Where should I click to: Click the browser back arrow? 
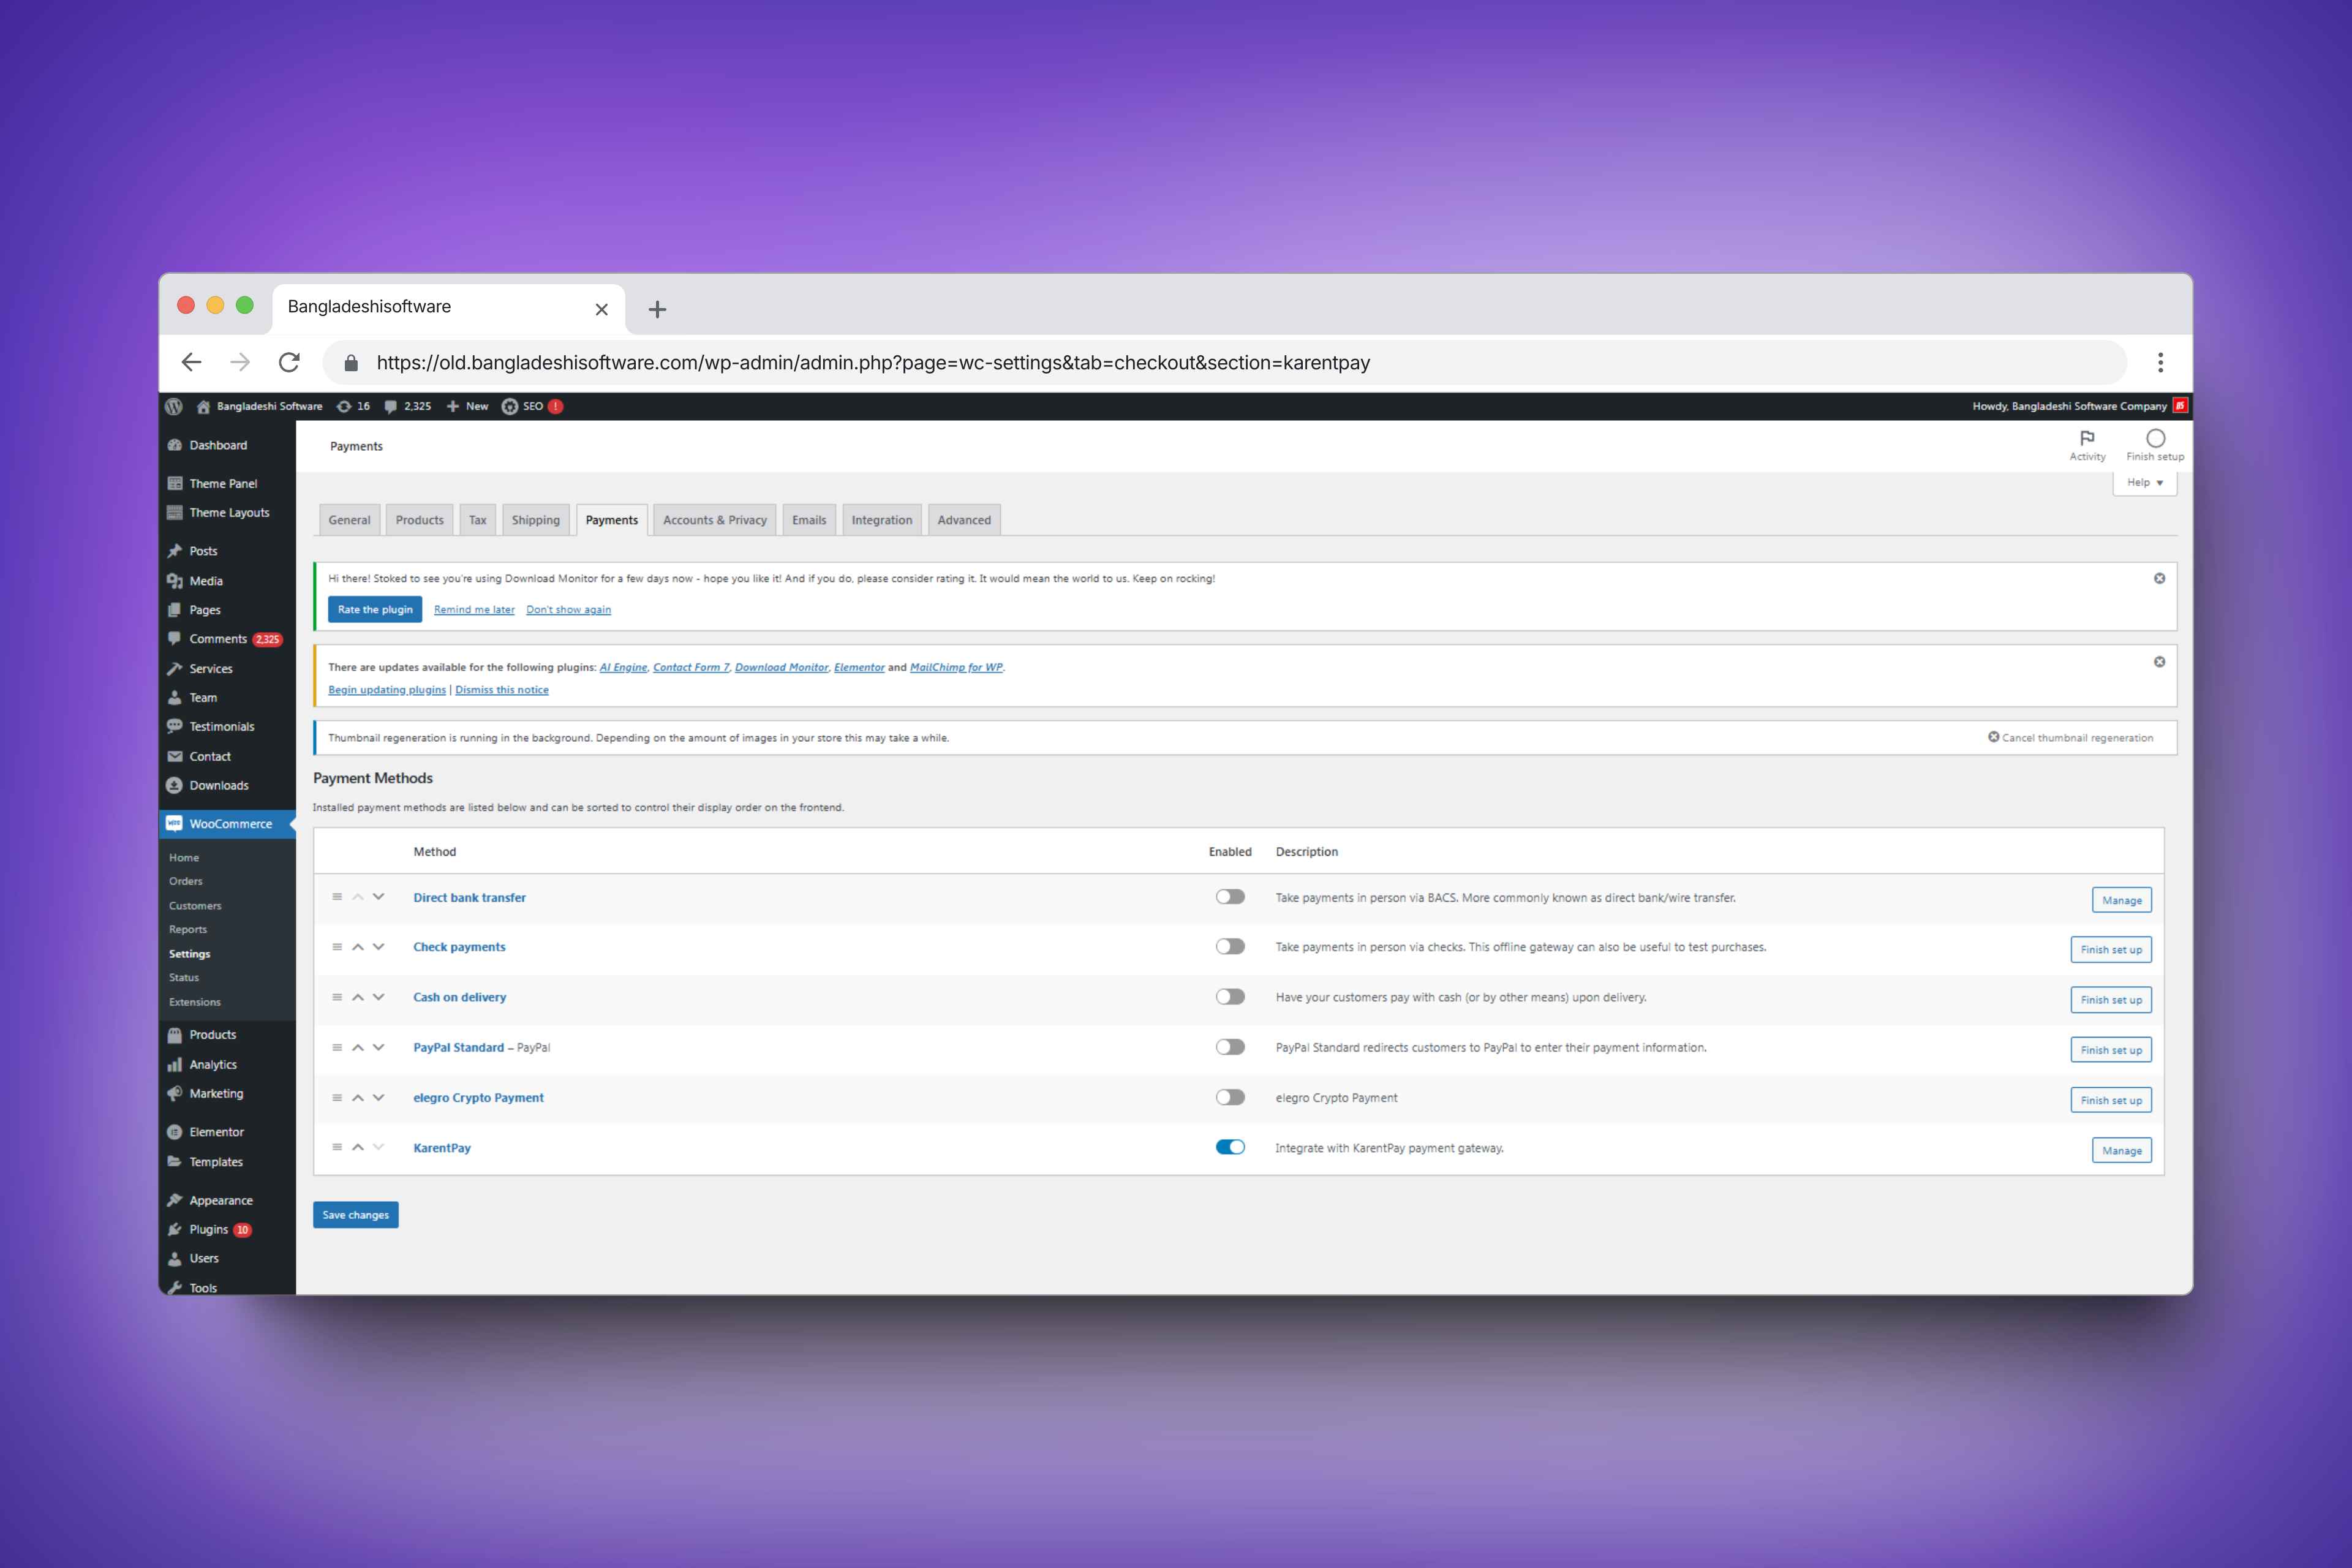click(191, 362)
